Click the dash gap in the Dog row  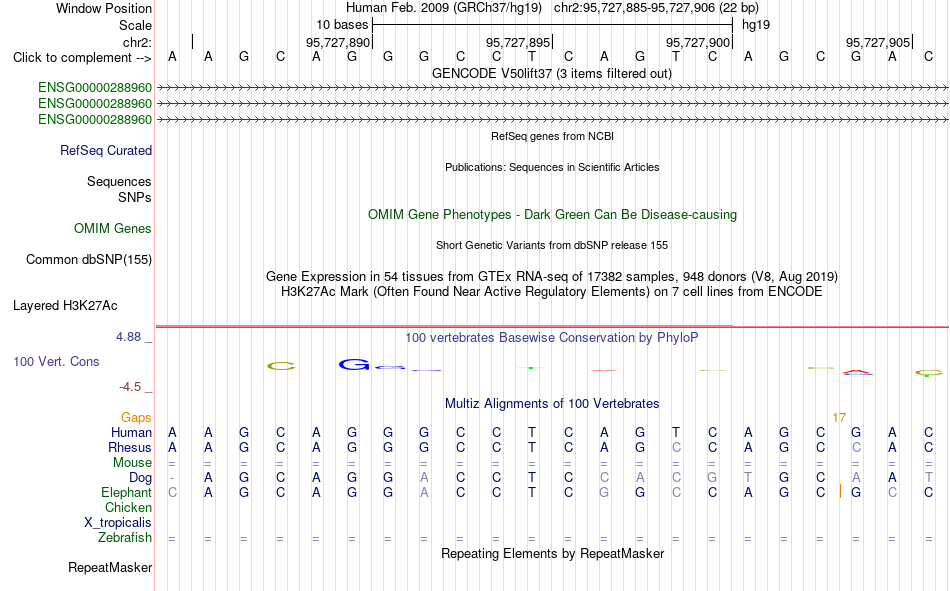click(172, 478)
